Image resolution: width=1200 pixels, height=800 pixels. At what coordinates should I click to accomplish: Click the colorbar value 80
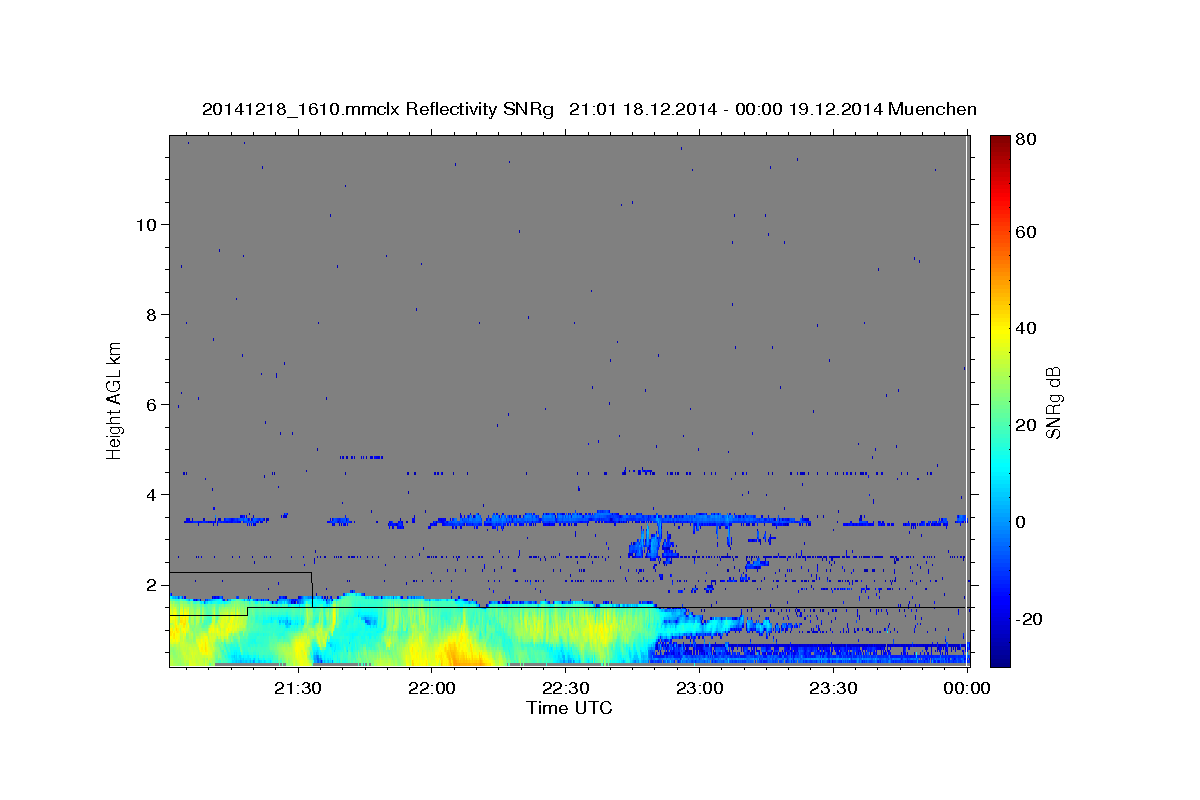click(1026, 140)
